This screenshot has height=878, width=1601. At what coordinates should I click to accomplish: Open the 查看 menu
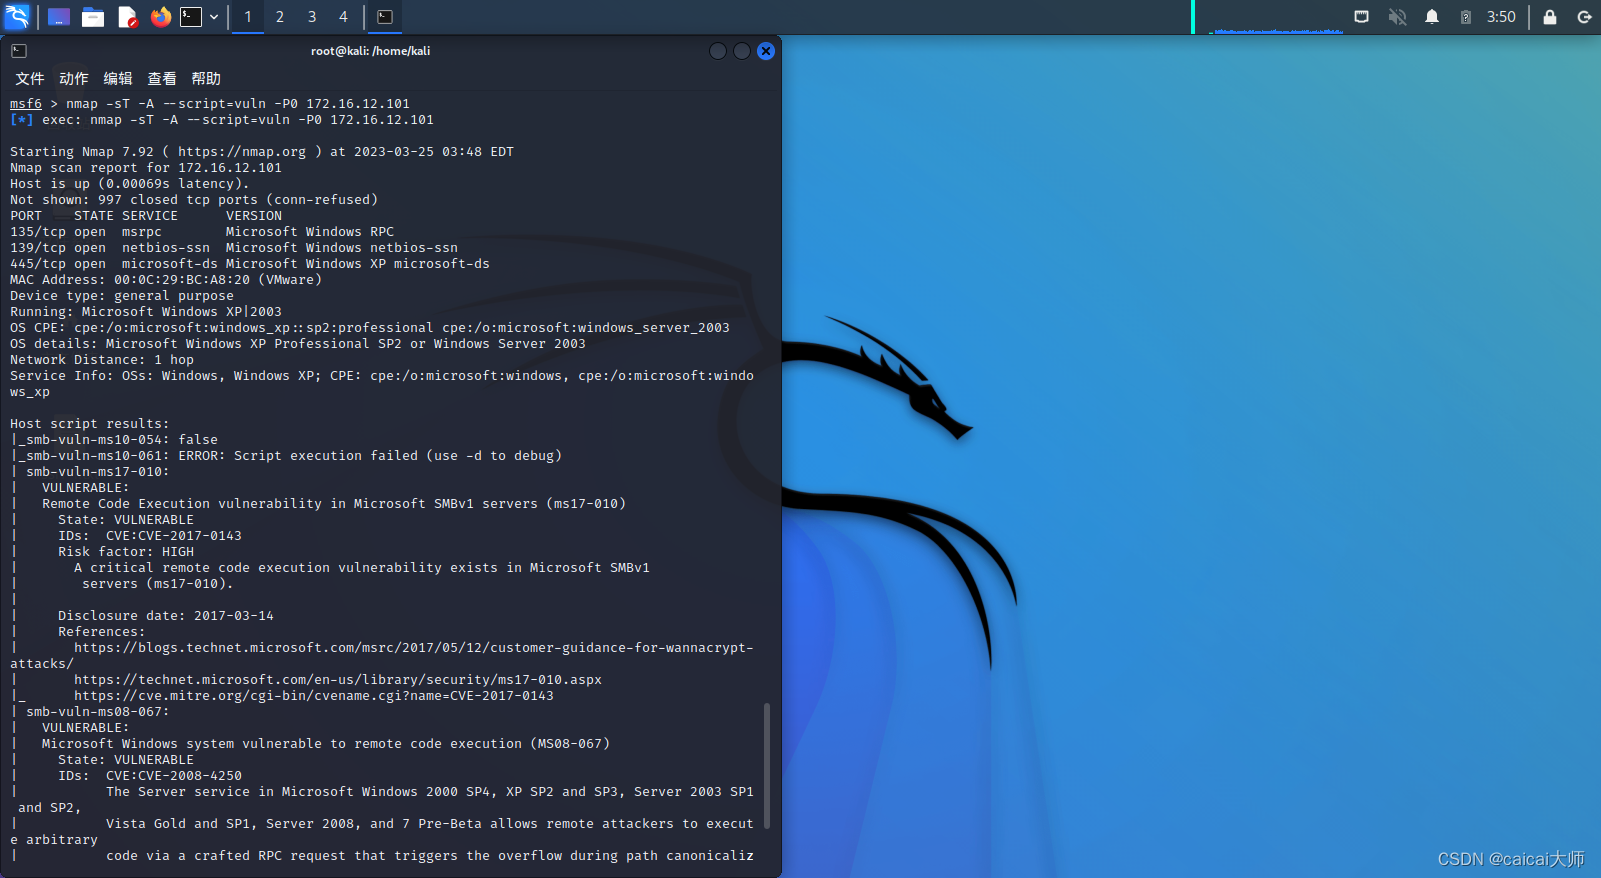pos(162,78)
